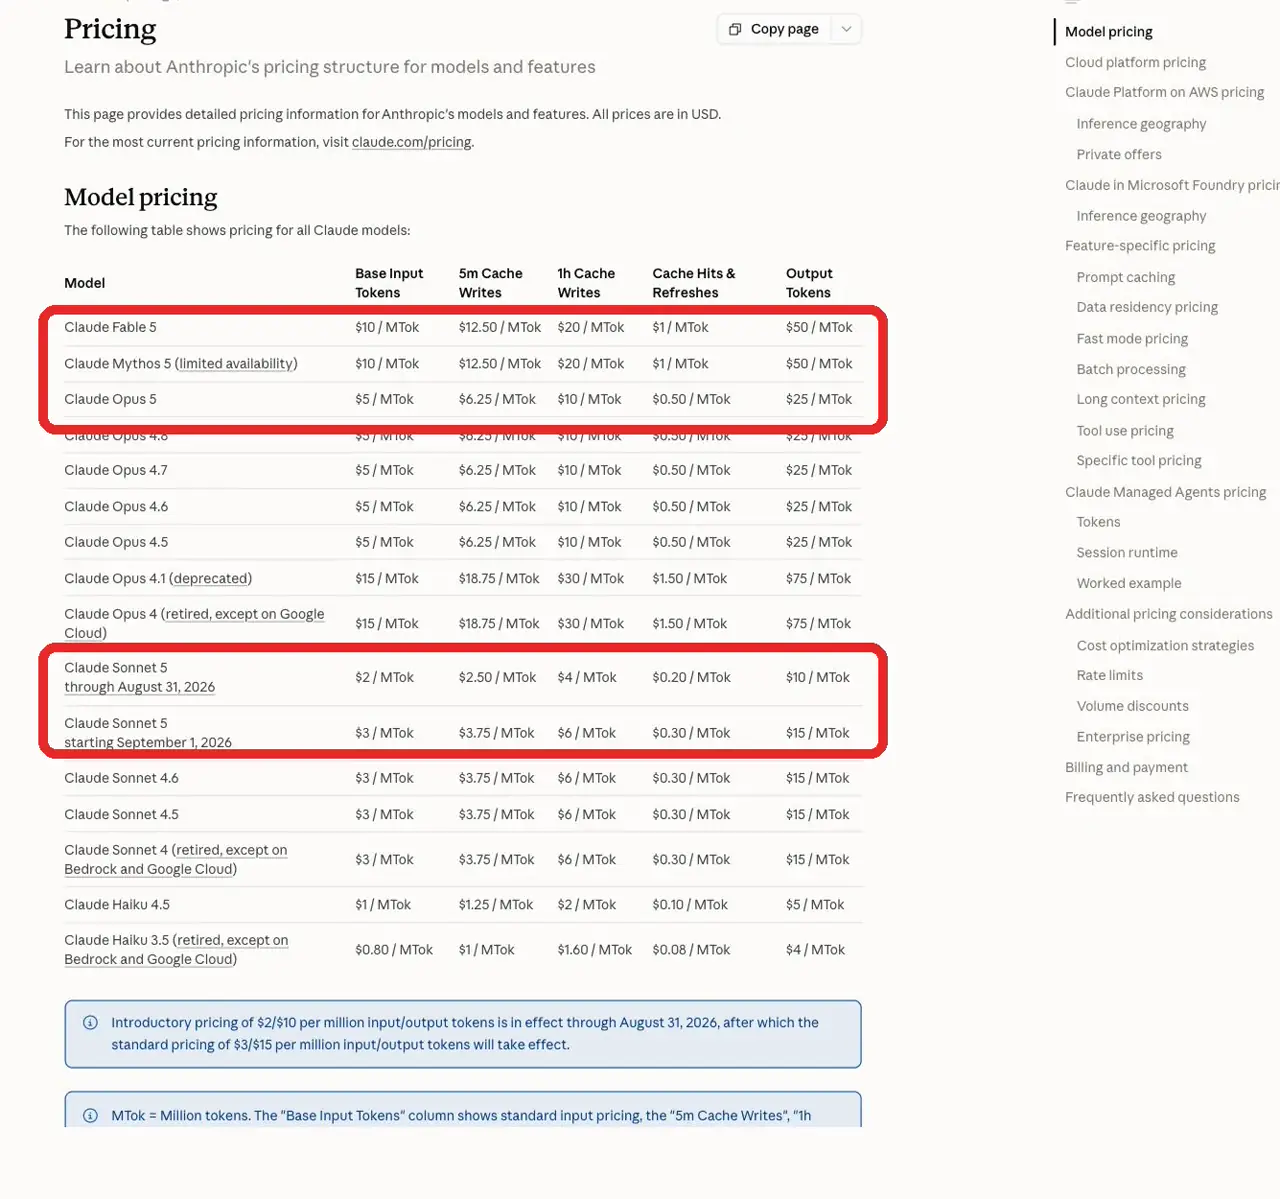Open Billing and payment sidebar item
The image size is (1280, 1199).
click(x=1126, y=767)
